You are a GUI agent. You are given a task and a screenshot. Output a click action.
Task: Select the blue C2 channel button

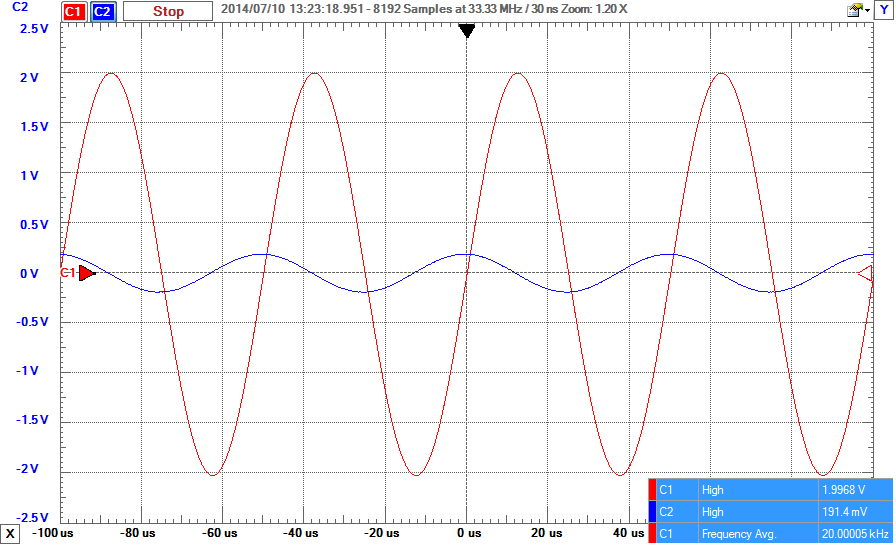coord(102,11)
